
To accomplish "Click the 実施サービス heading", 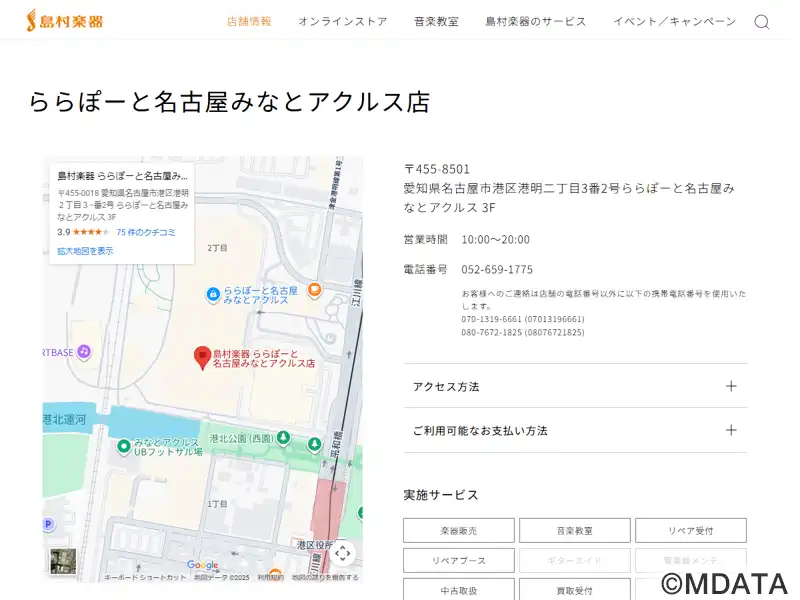I will [441, 495].
